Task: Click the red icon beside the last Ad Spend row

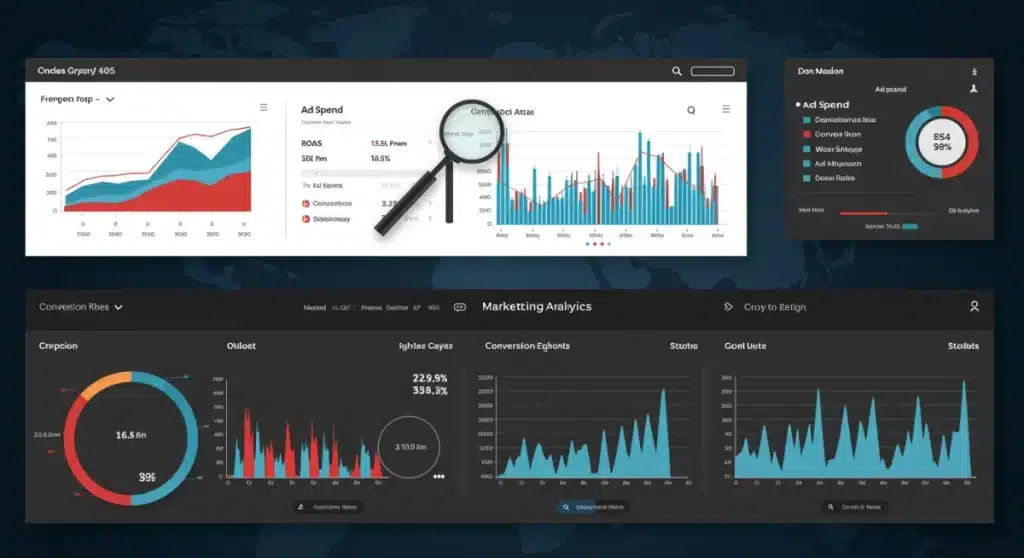Action: [x=306, y=219]
